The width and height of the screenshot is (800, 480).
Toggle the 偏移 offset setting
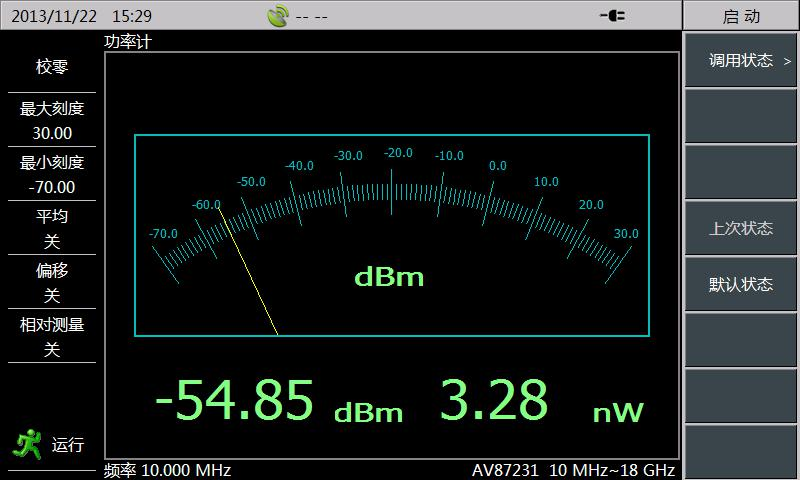[52, 282]
